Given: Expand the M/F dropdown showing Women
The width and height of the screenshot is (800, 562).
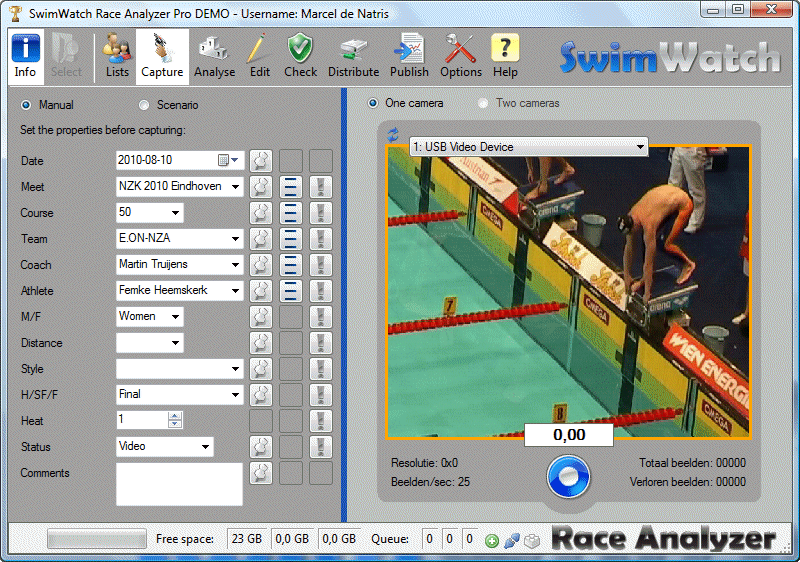Looking at the screenshot, I should click(175, 317).
